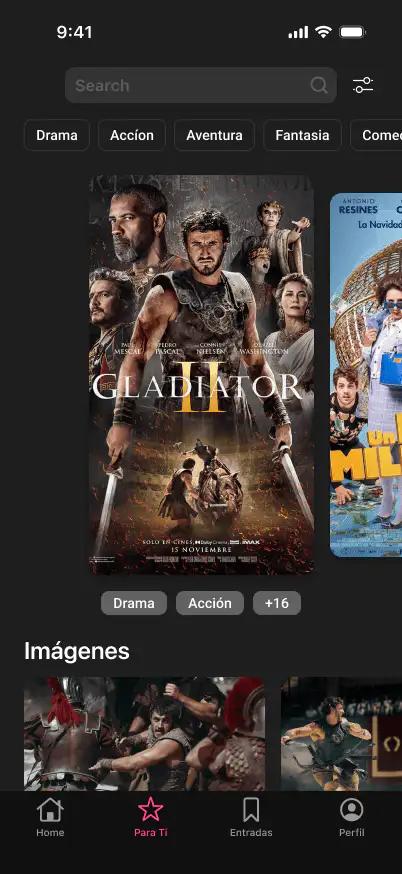Select the Para Ti star icon
Image resolution: width=402 pixels, height=874 pixels.
point(151,809)
